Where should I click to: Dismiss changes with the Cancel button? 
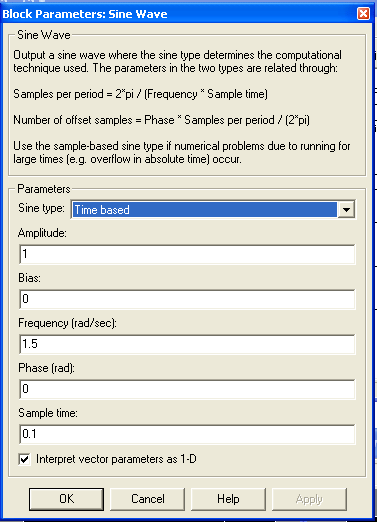147,499
